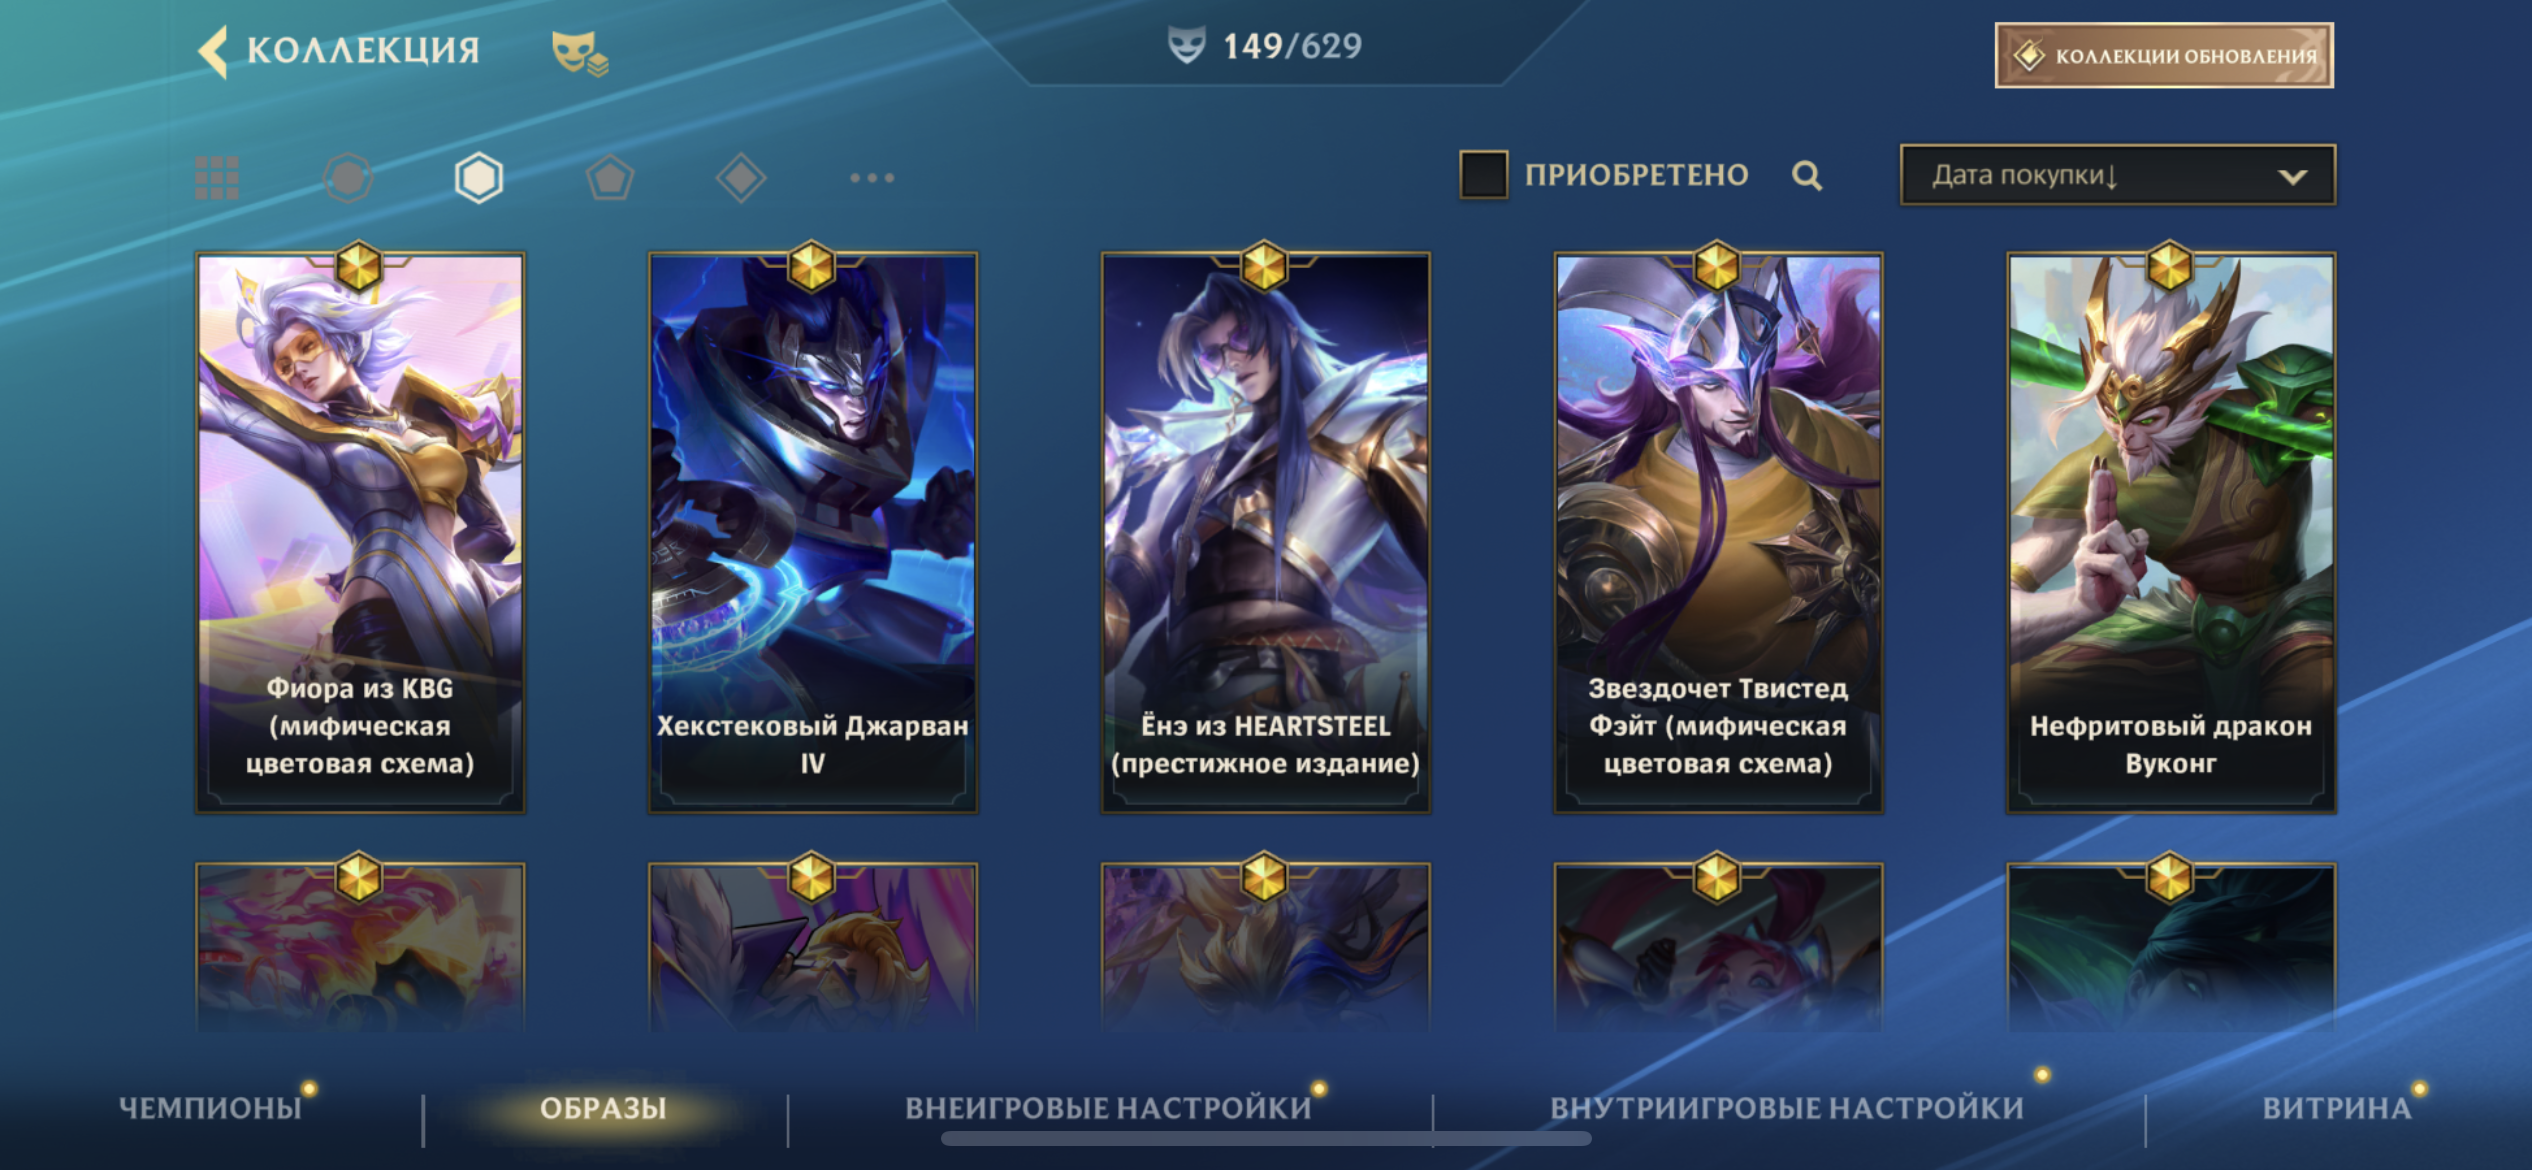Open the Витрина tab
The width and height of the screenshot is (2532, 1170).
pos(2337,1108)
